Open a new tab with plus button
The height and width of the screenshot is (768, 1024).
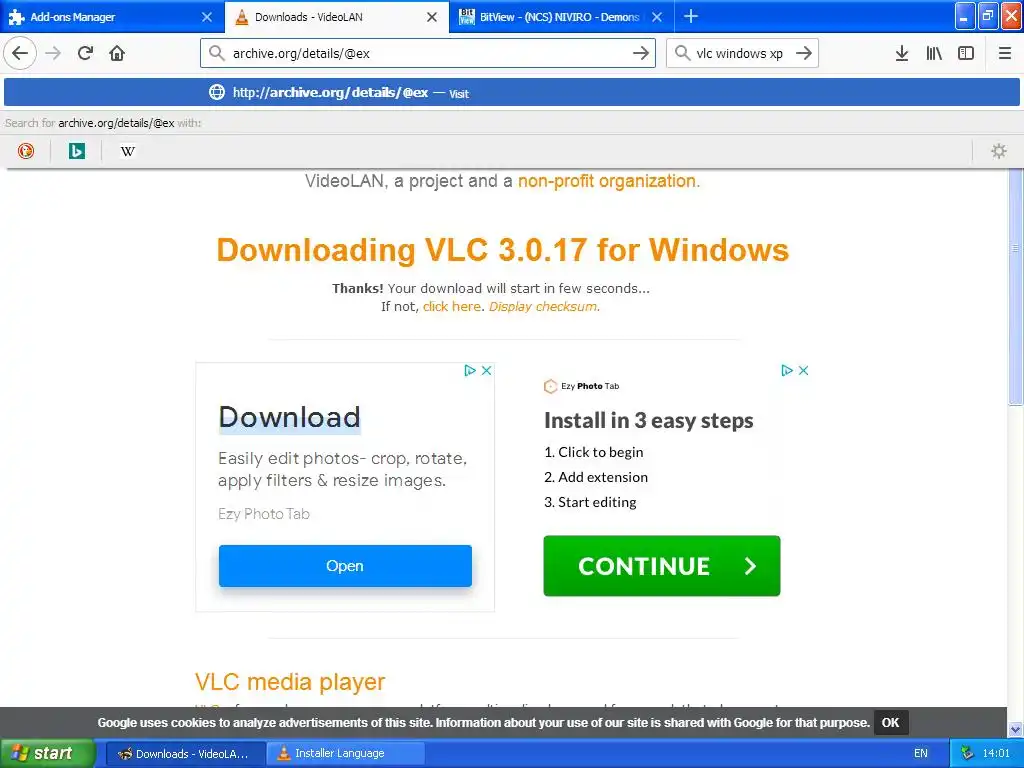691,16
